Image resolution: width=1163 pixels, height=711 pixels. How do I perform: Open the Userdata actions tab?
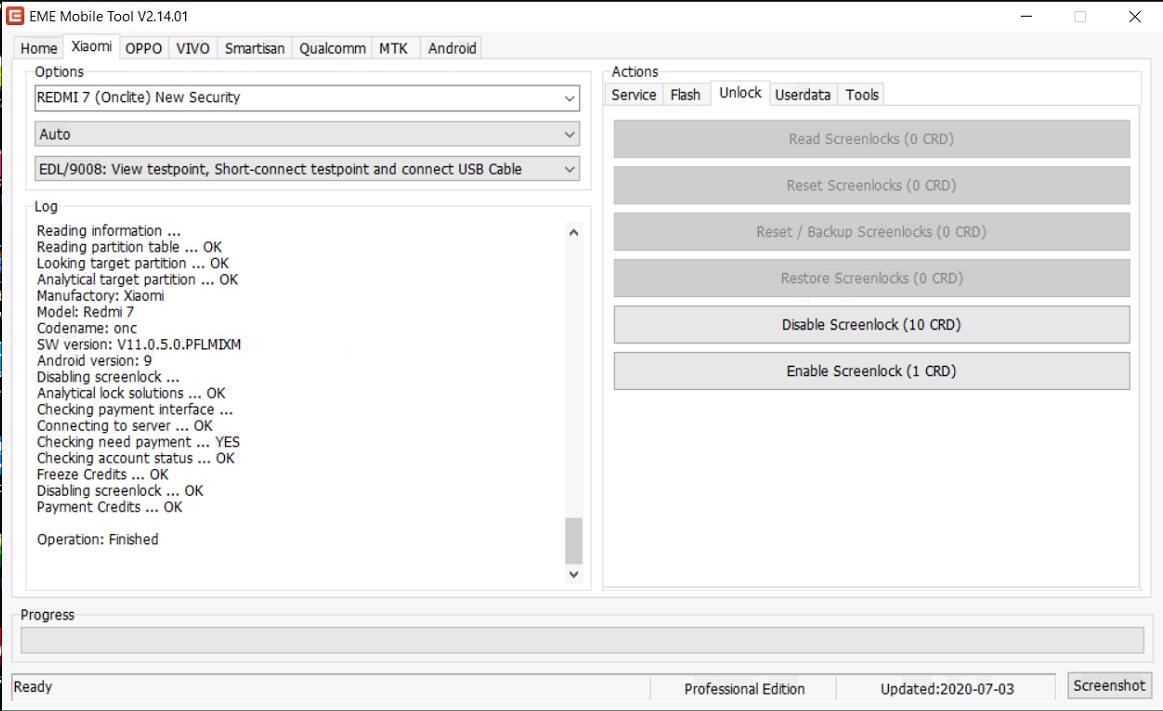coord(802,95)
